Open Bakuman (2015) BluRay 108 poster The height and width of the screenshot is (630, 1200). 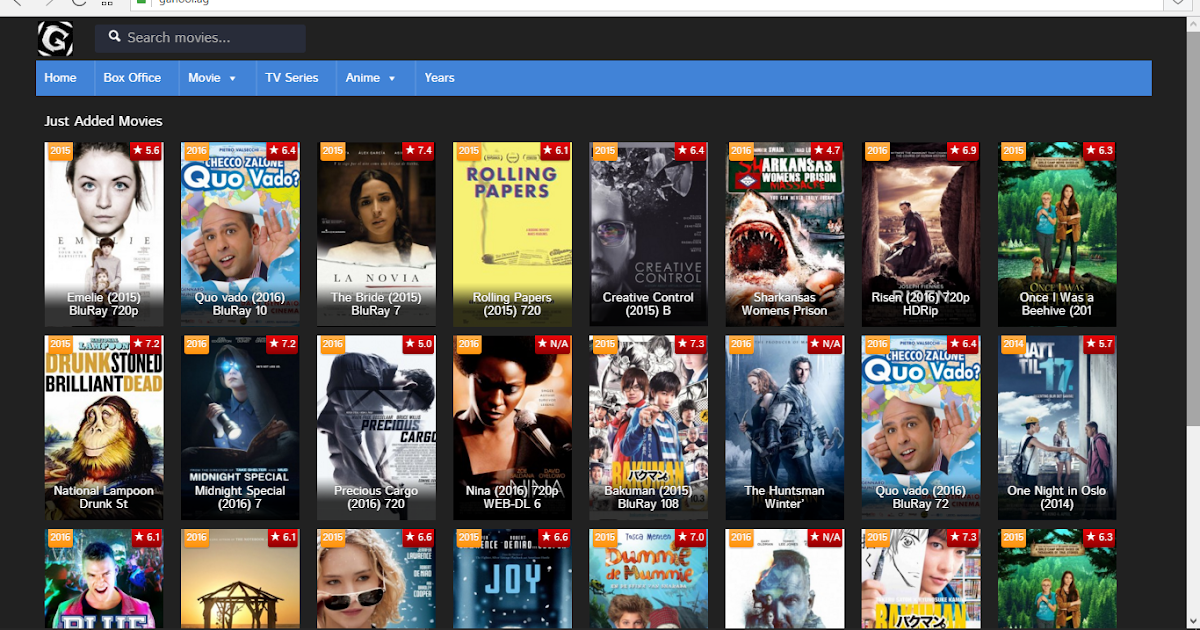click(x=648, y=427)
